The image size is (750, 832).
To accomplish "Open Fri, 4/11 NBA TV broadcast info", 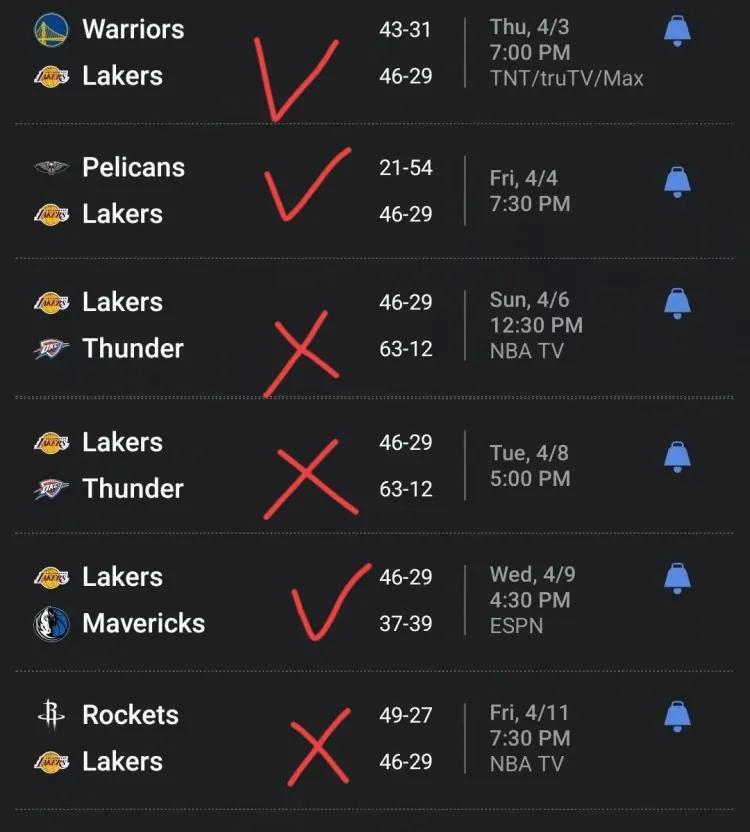I will (x=527, y=764).
